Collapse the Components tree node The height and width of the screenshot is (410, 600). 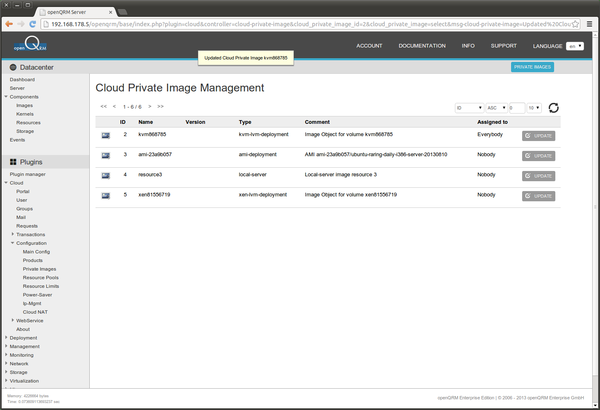(6, 96)
